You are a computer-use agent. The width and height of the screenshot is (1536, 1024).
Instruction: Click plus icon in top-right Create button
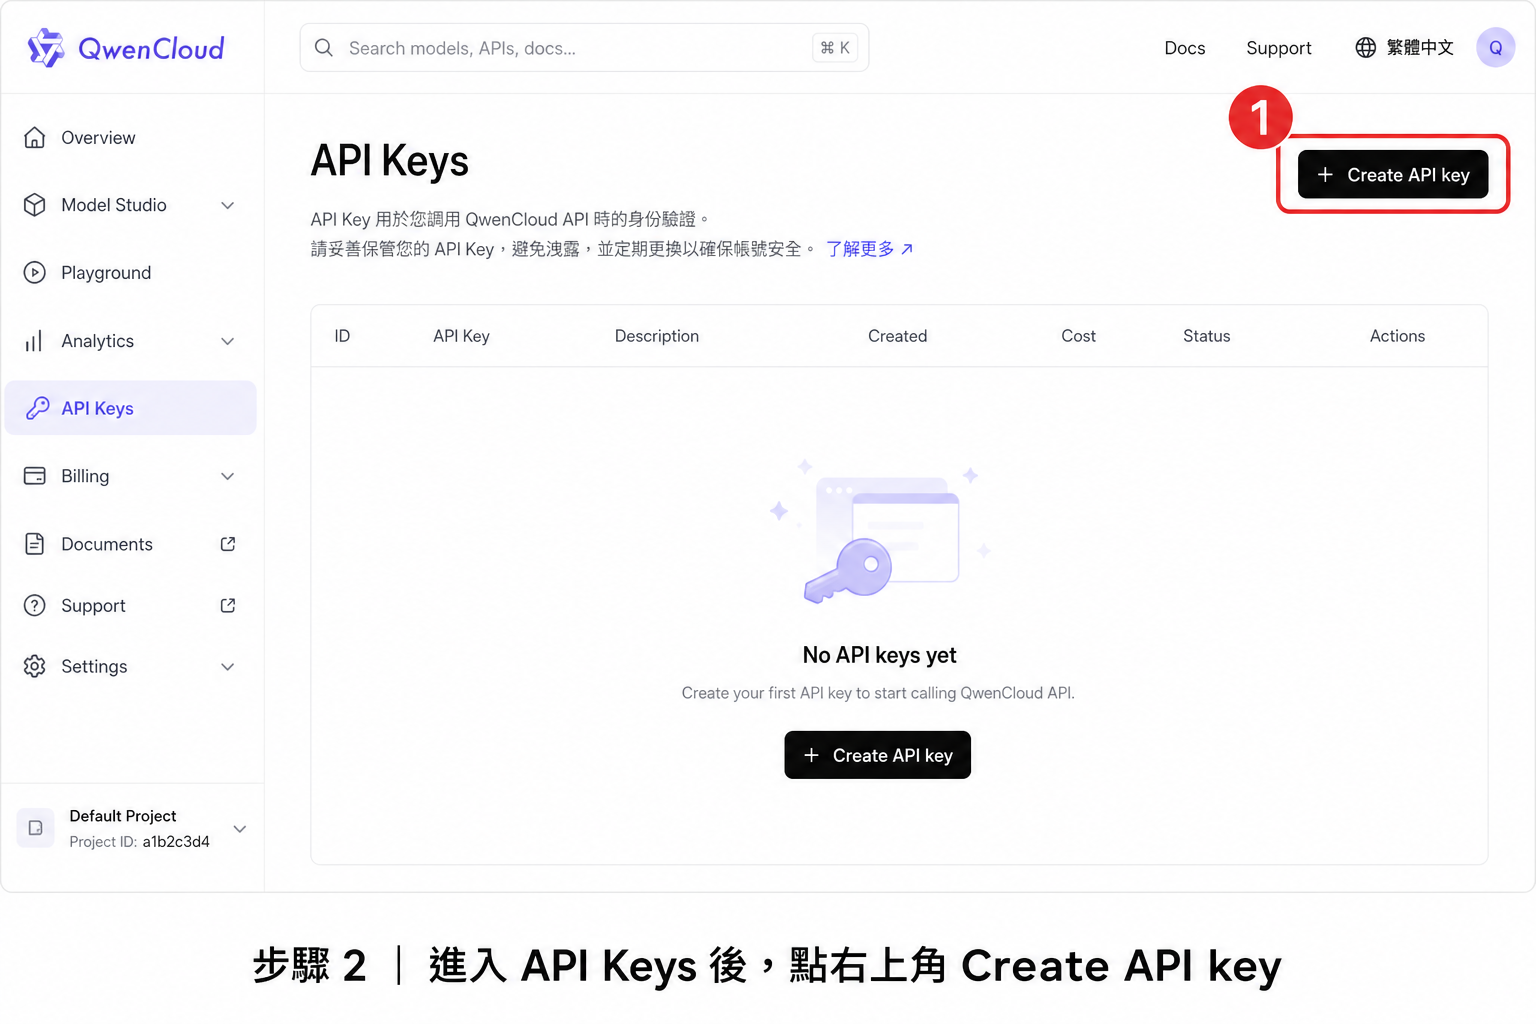(1325, 175)
